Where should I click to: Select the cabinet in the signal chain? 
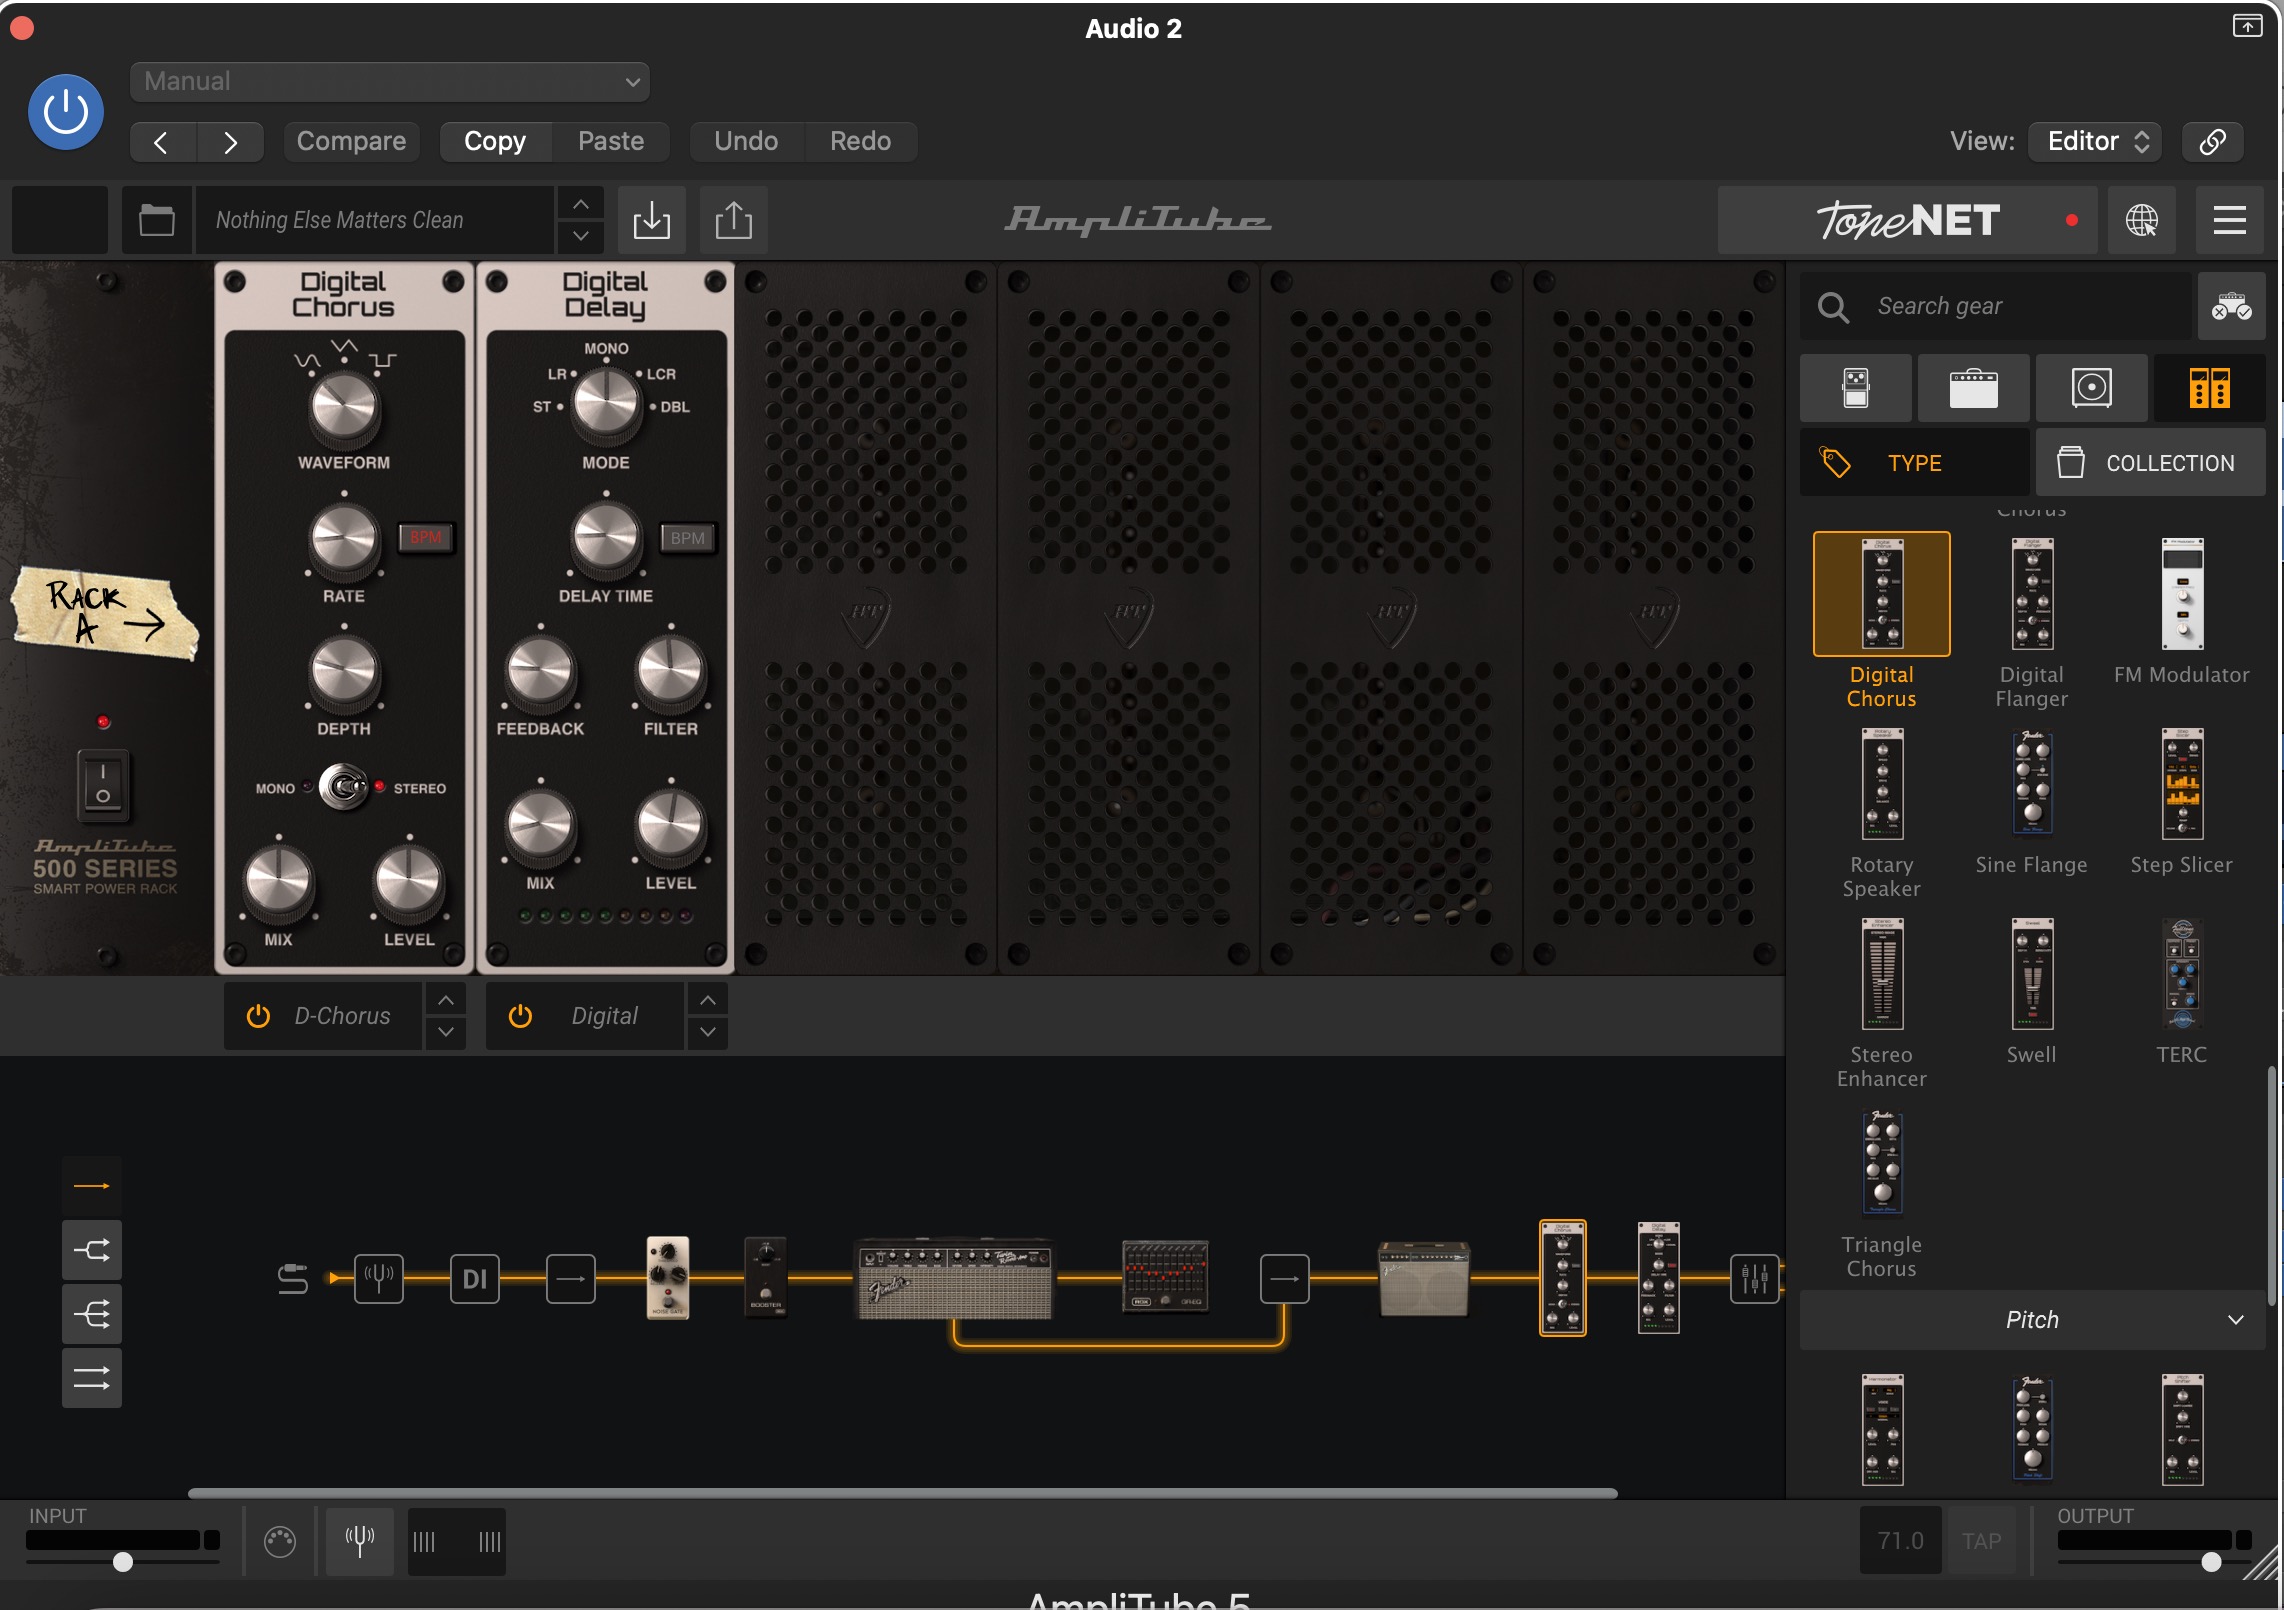pyautogui.click(x=1424, y=1279)
